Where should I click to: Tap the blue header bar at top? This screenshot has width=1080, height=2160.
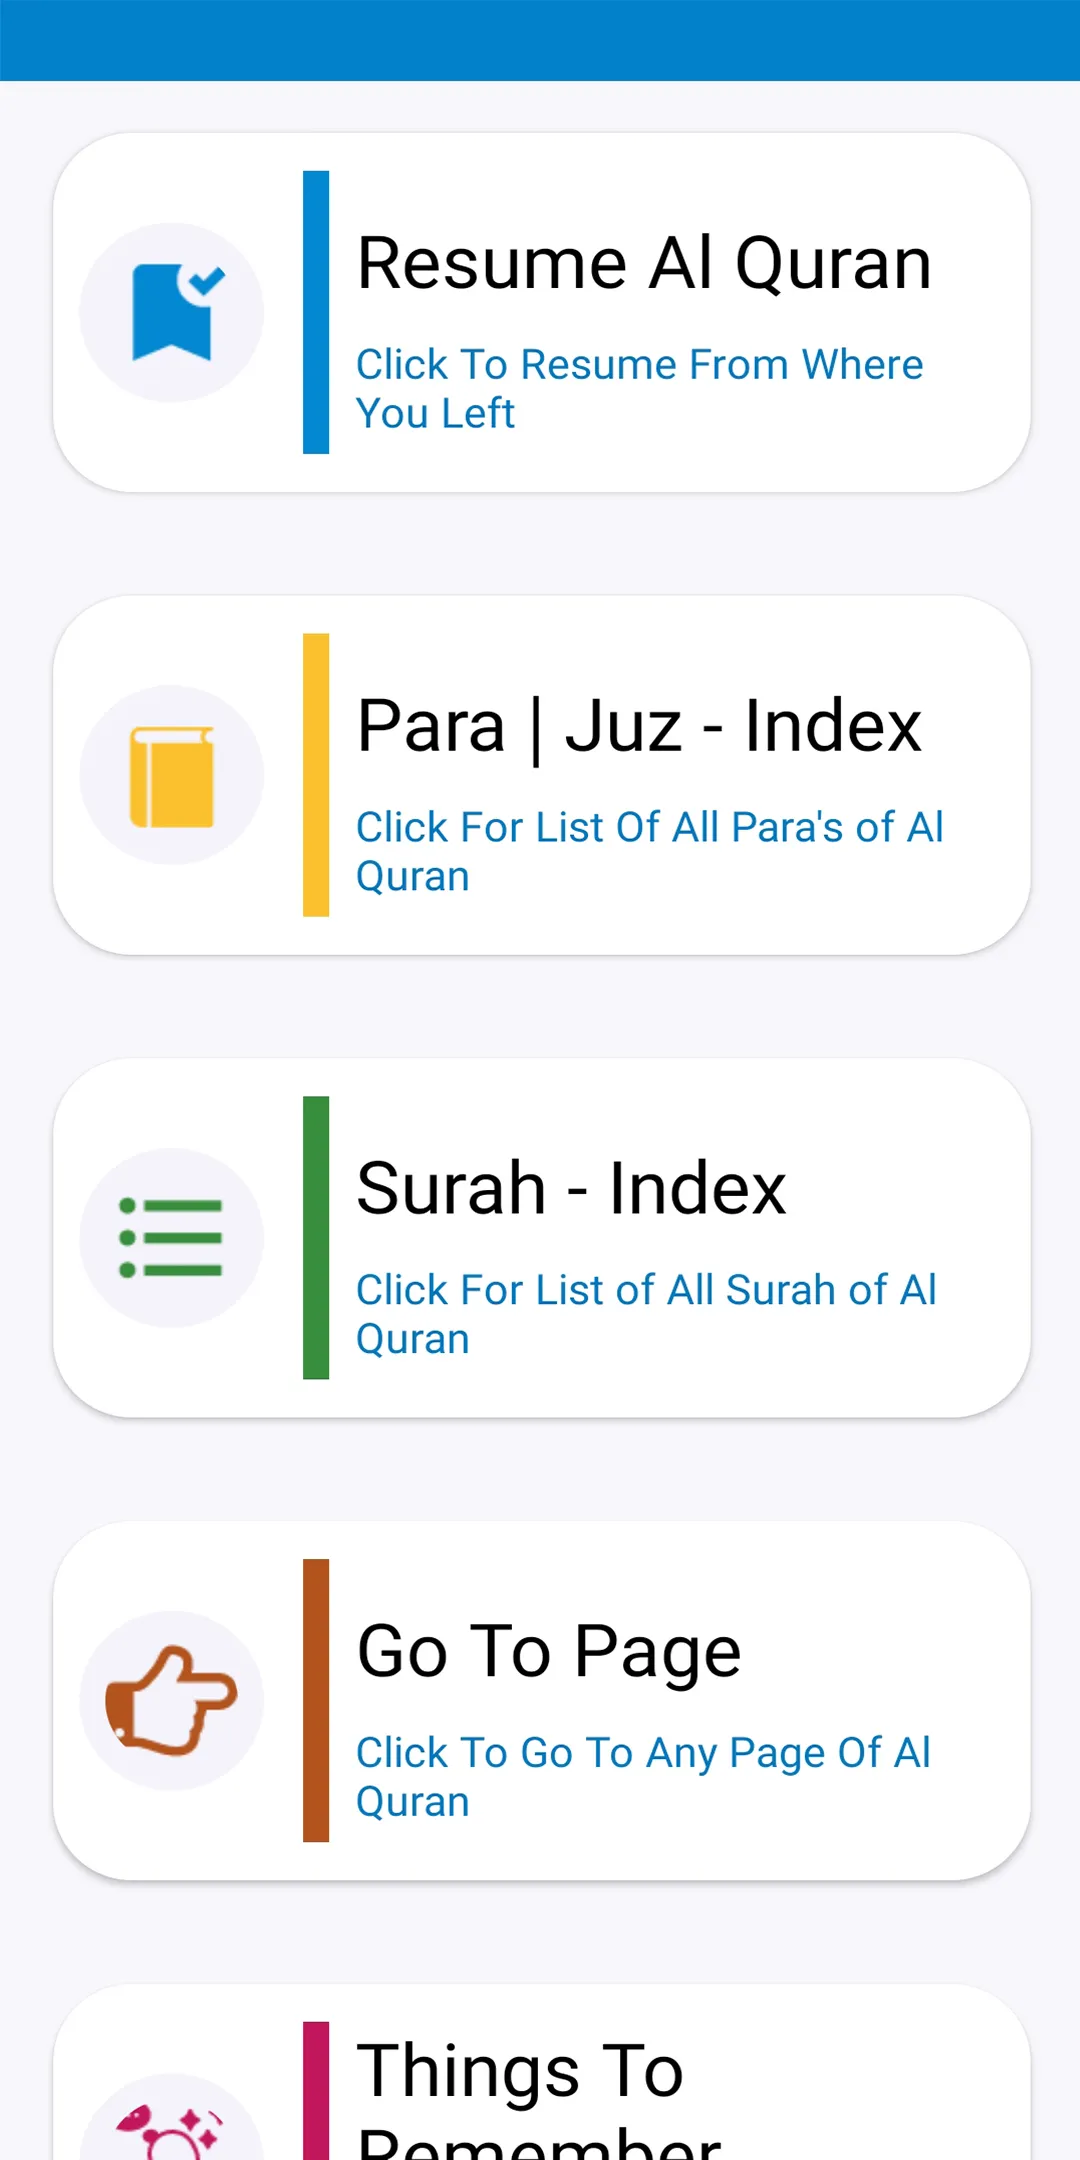[x=540, y=40]
